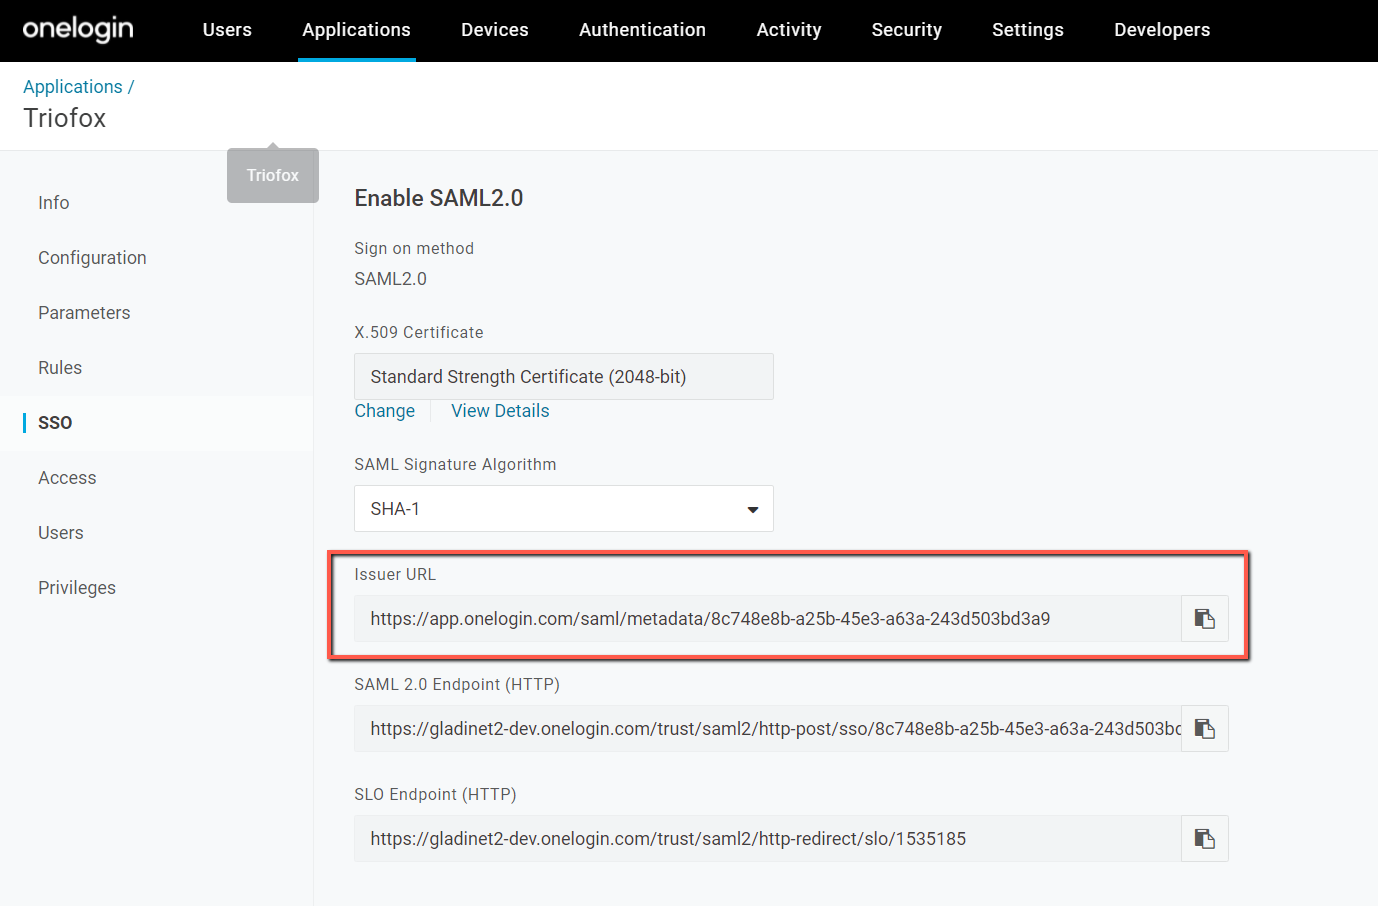Viewport: 1378px width, 906px height.
Task: Click the SAML Signature Algorithm label
Action: click(x=455, y=464)
